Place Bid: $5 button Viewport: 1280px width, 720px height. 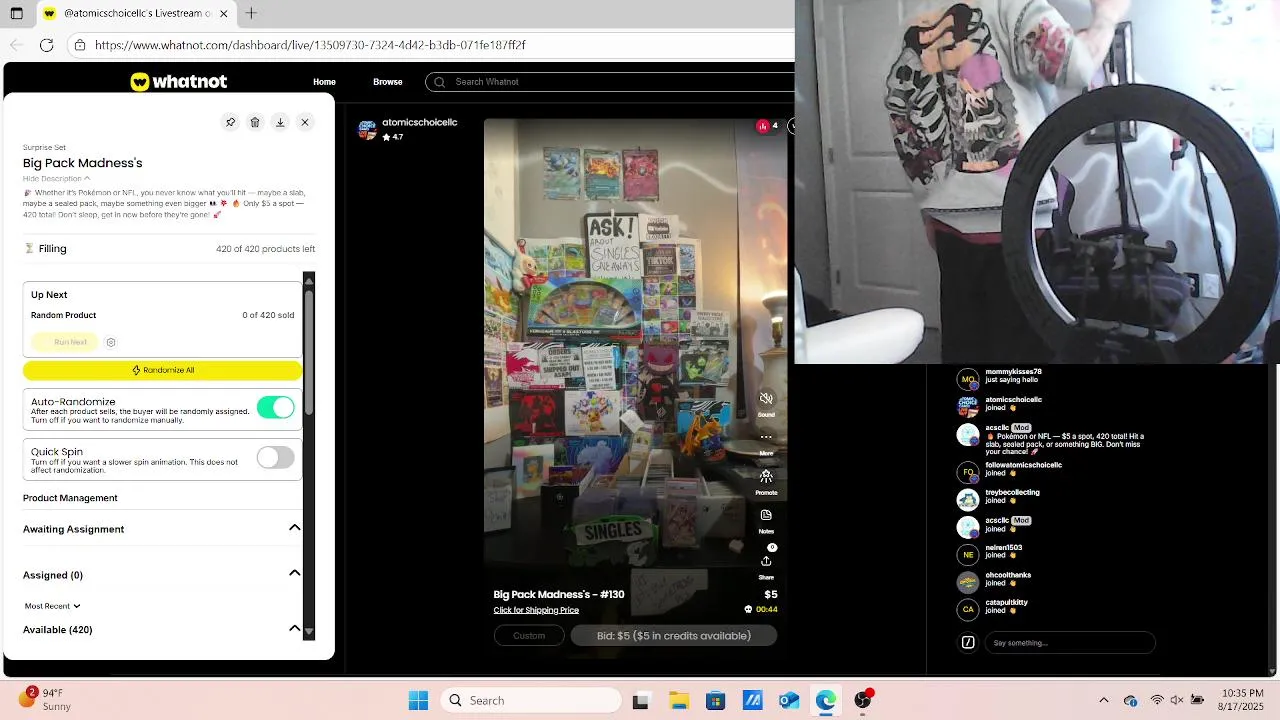[674, 636]
